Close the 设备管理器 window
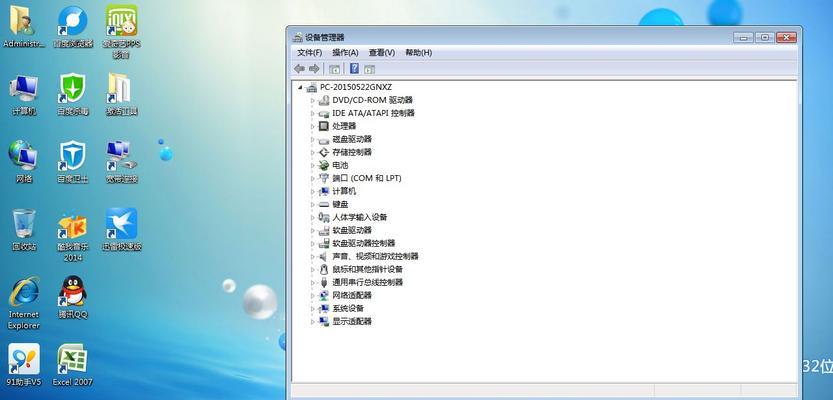833x400 pixels. pos(786,37)
